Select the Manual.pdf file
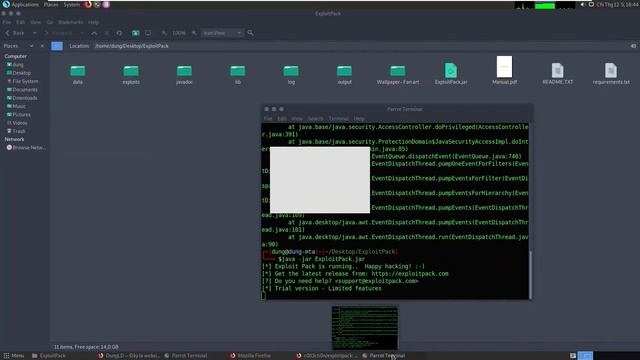Screen dimensions: 640x360 pyautogui.click(x=504, y=70)
